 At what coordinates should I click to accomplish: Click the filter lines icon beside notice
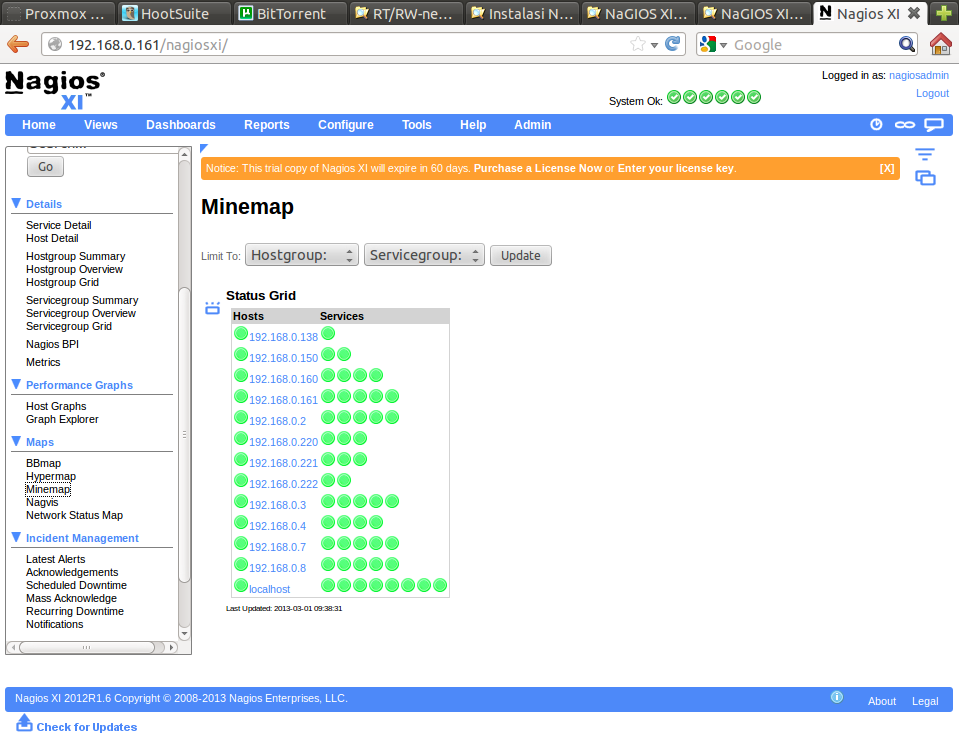coord(925,155)
